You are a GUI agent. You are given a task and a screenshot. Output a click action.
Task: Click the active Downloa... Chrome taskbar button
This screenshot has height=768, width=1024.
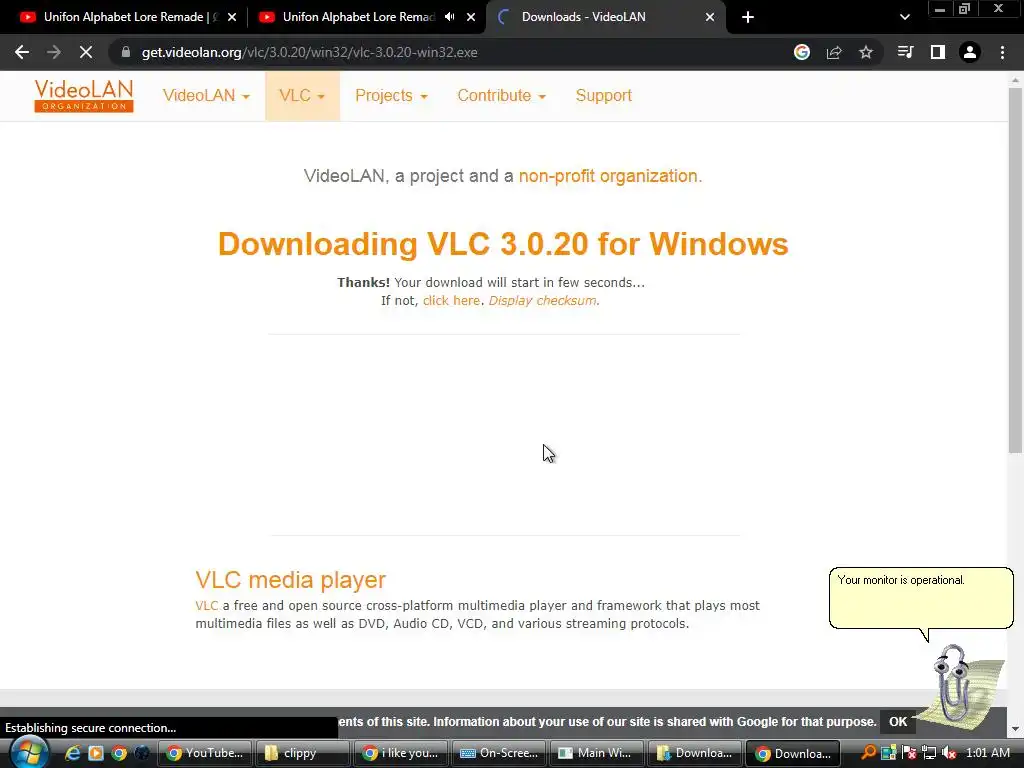click(792, 753)
